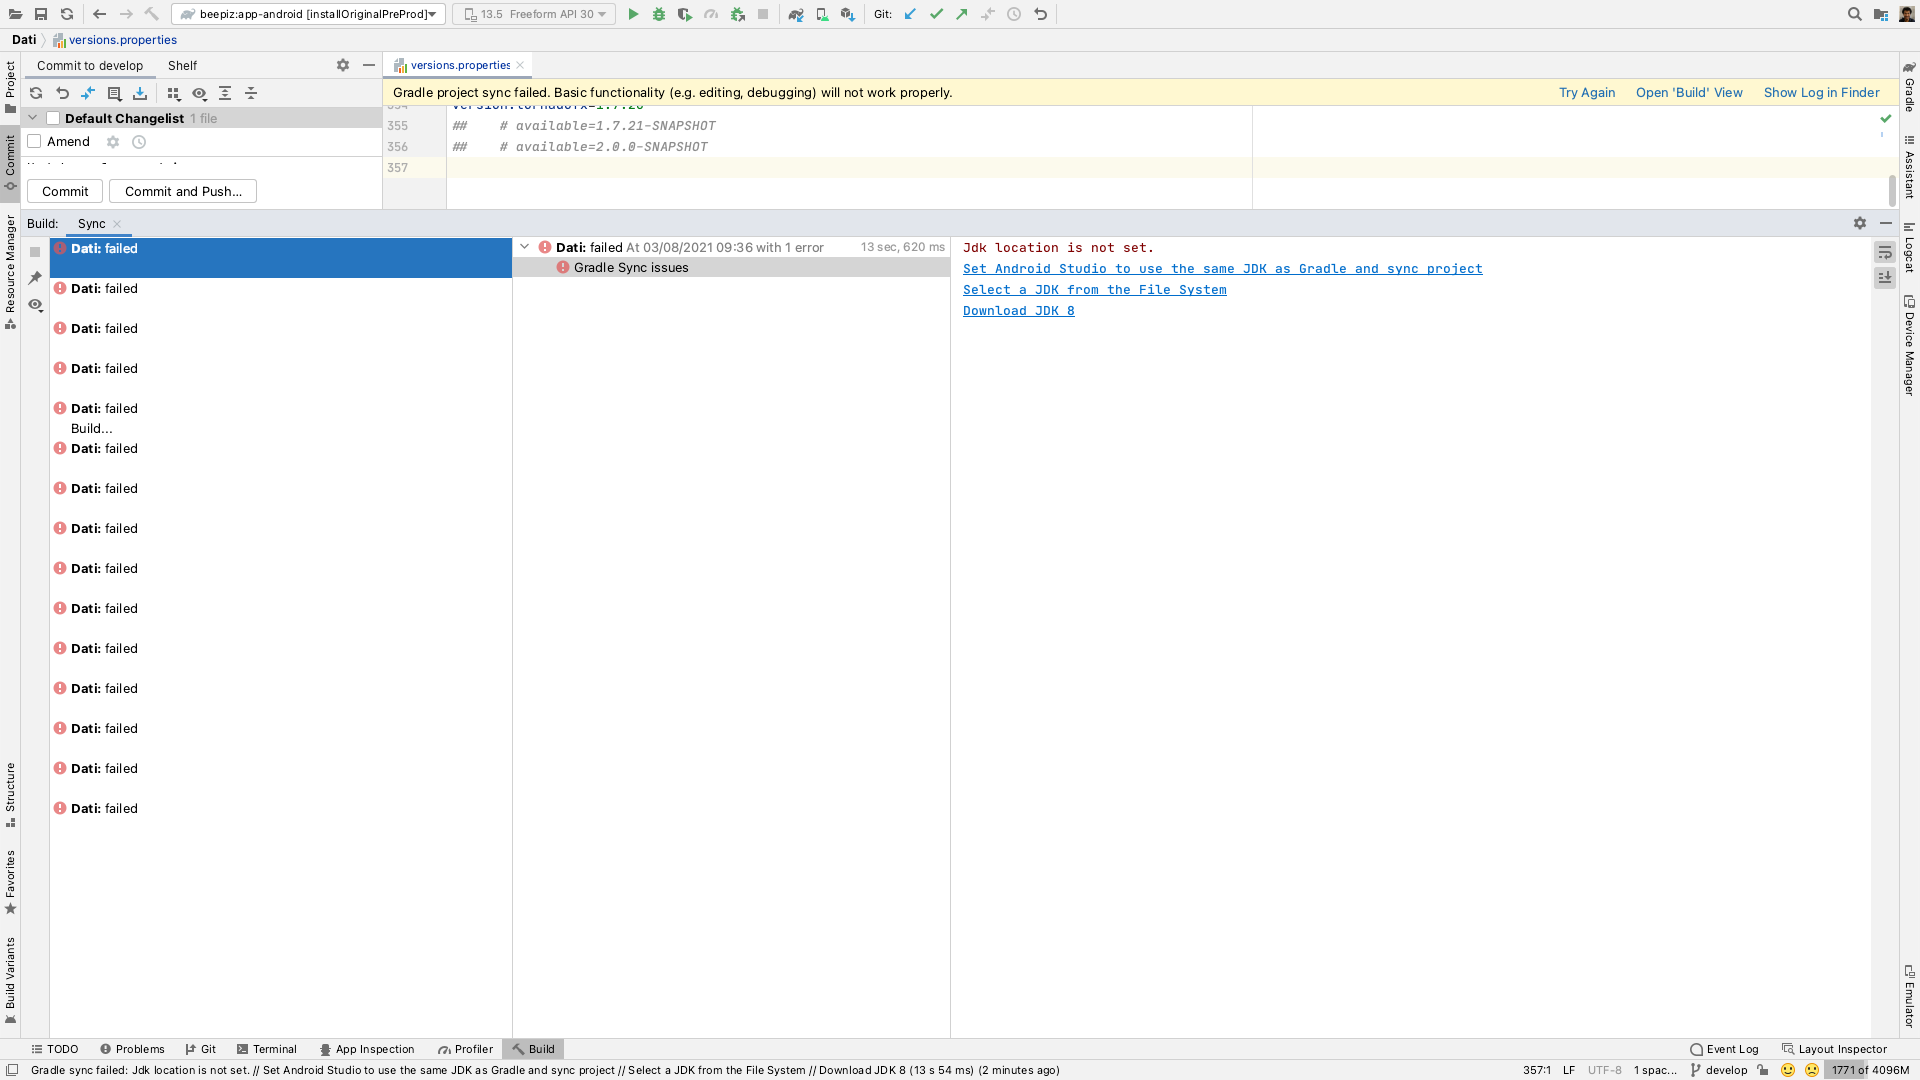Sync project with Gradle files icon
1920x1080 pixels.
tap(796, 14)
